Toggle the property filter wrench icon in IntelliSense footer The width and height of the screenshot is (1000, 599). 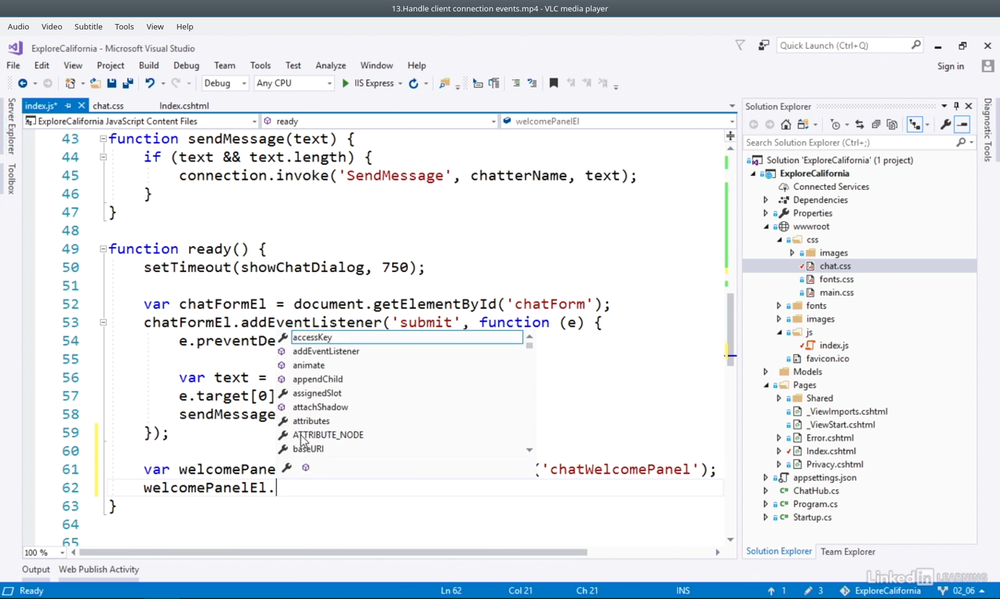(288, 468)
